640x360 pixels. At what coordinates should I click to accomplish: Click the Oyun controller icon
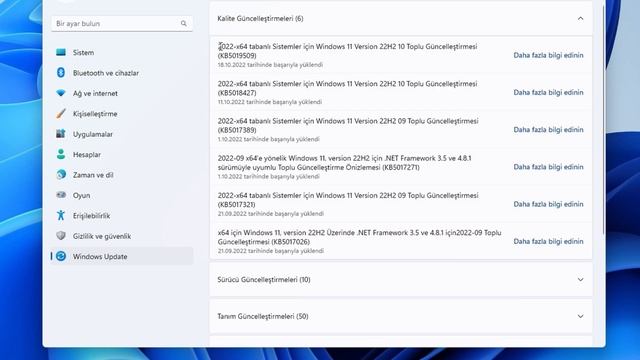pyautogui.click(x=61, y=195)
